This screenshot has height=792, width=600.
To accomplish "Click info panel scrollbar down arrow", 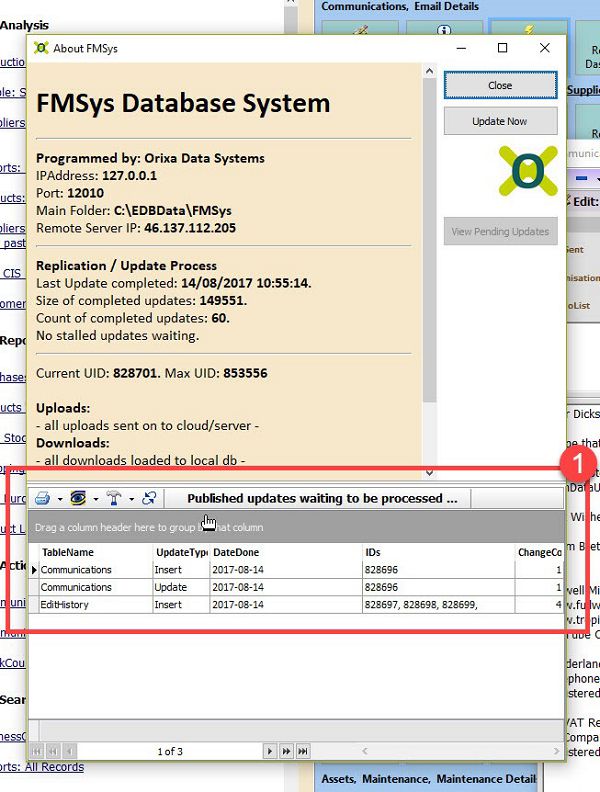I will 429,473.
